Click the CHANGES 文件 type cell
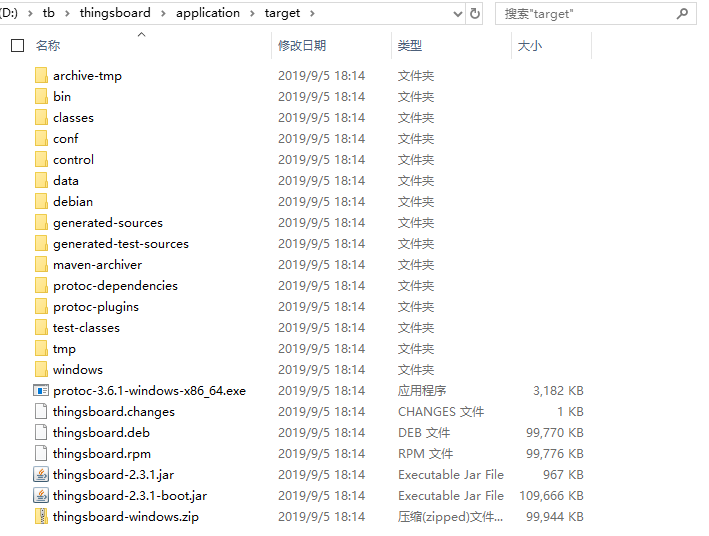The image size is (709, 536). (x=441, y=412)
